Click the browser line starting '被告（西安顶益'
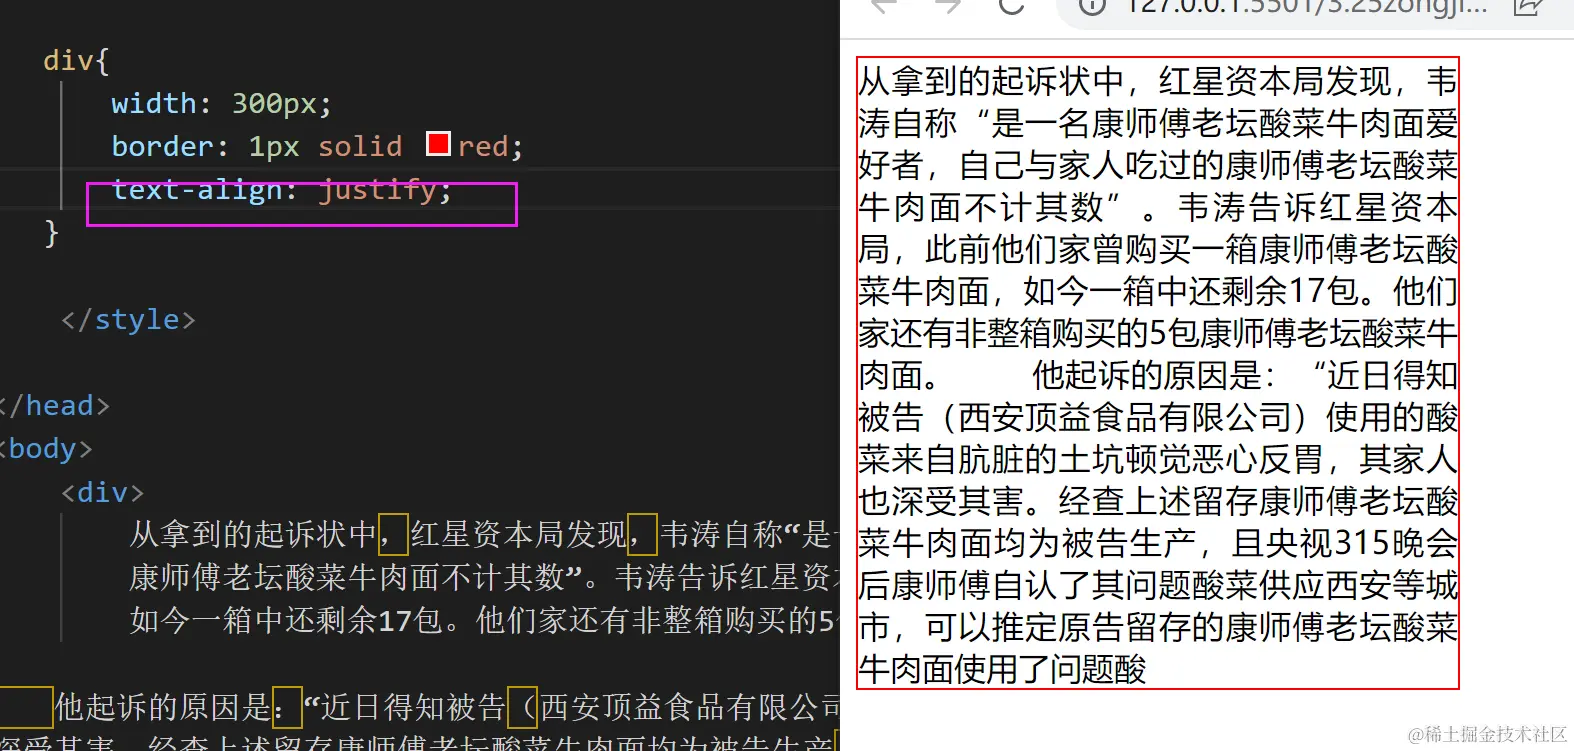Image resolution: width=1574 pixels, height=751 pixels. (x=1158, y=417)
